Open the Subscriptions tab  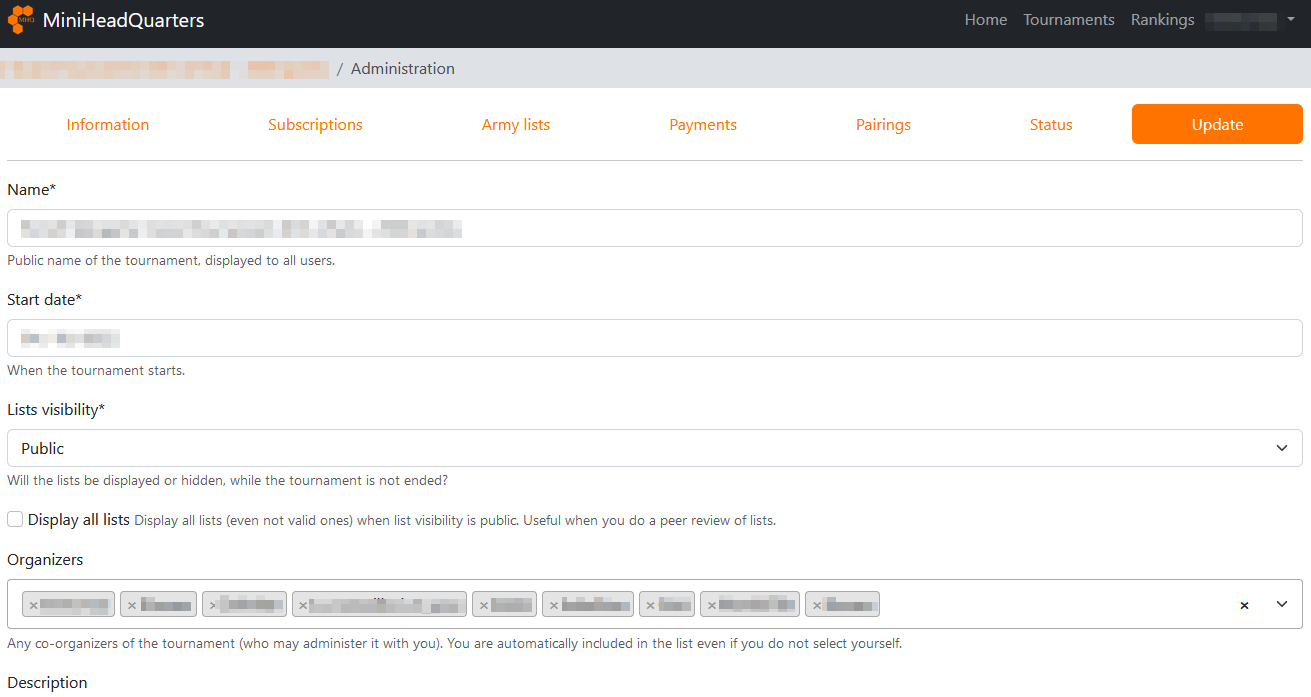315,125
